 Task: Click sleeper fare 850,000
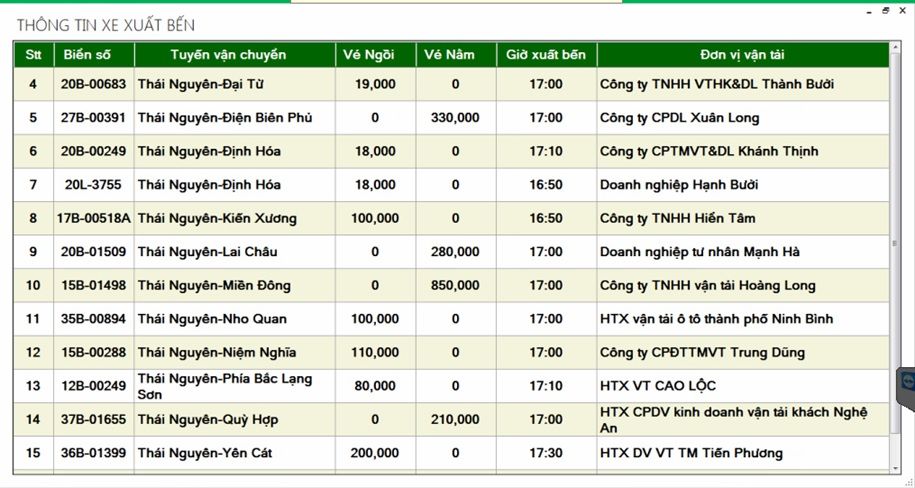[x=456, y=285]
